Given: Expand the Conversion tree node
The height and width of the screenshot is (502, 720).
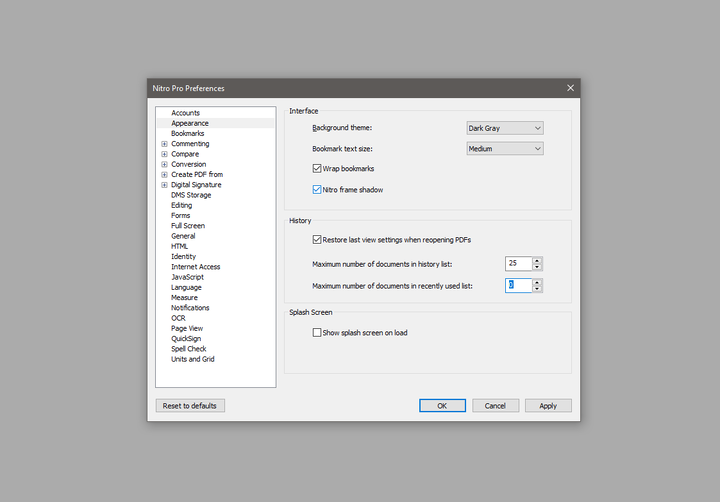Looking at the screenshot, I should tap(164, 164).
